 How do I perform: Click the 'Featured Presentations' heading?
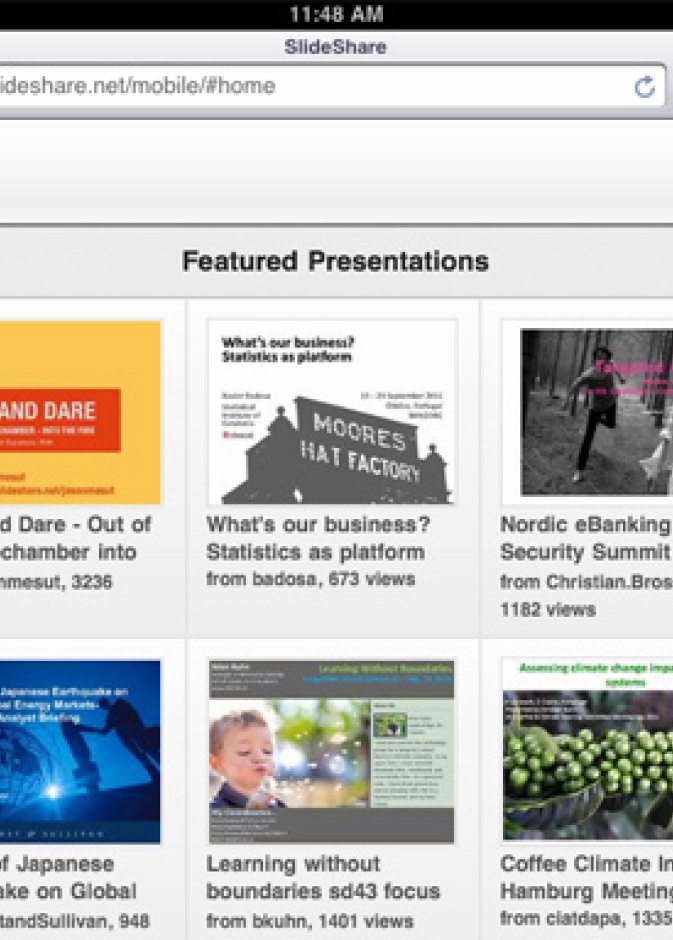tap(336, 261)
